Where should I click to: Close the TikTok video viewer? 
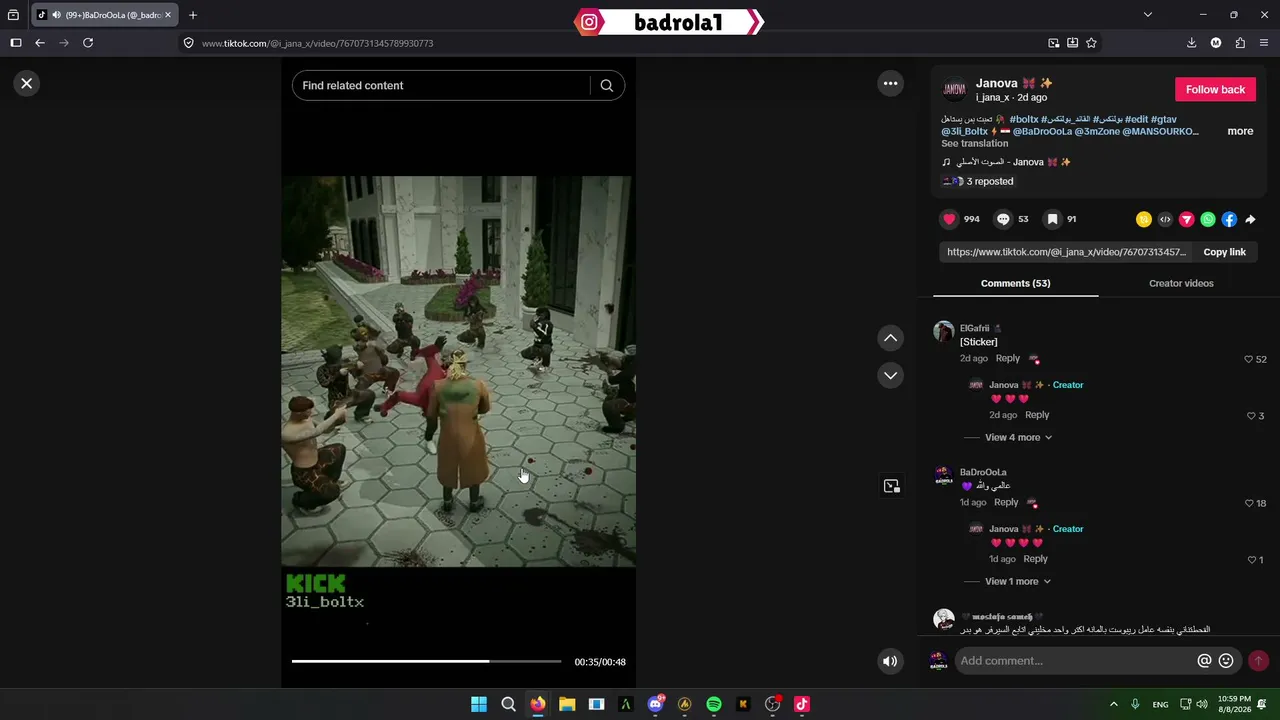coord(27,83)
